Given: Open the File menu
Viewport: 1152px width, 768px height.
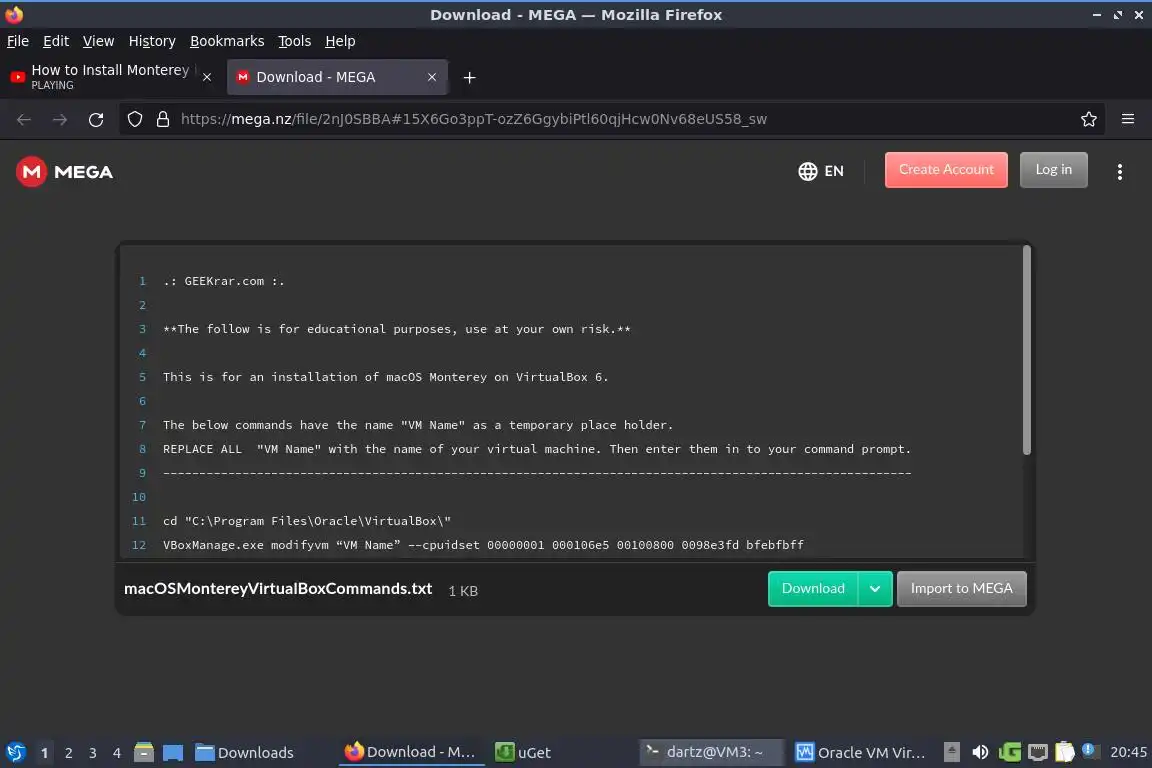Looking at the screenshot, I should pyautogui.click(x=18, y=41).
